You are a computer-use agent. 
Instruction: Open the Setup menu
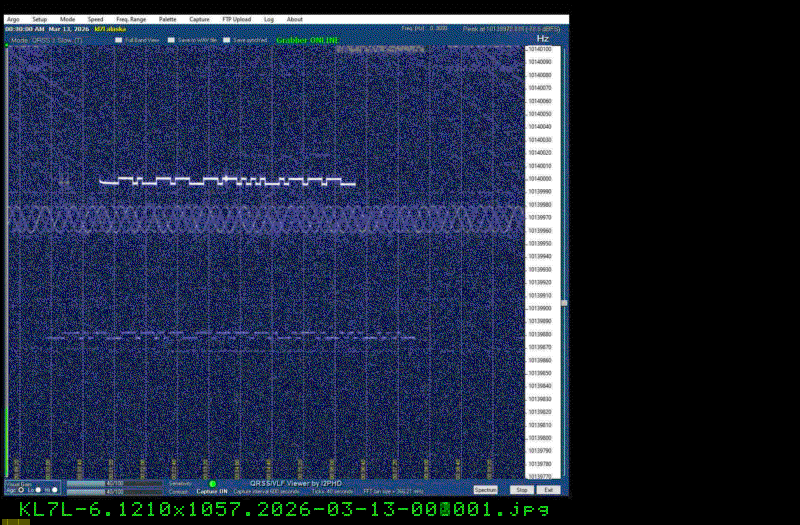[39, 19]
